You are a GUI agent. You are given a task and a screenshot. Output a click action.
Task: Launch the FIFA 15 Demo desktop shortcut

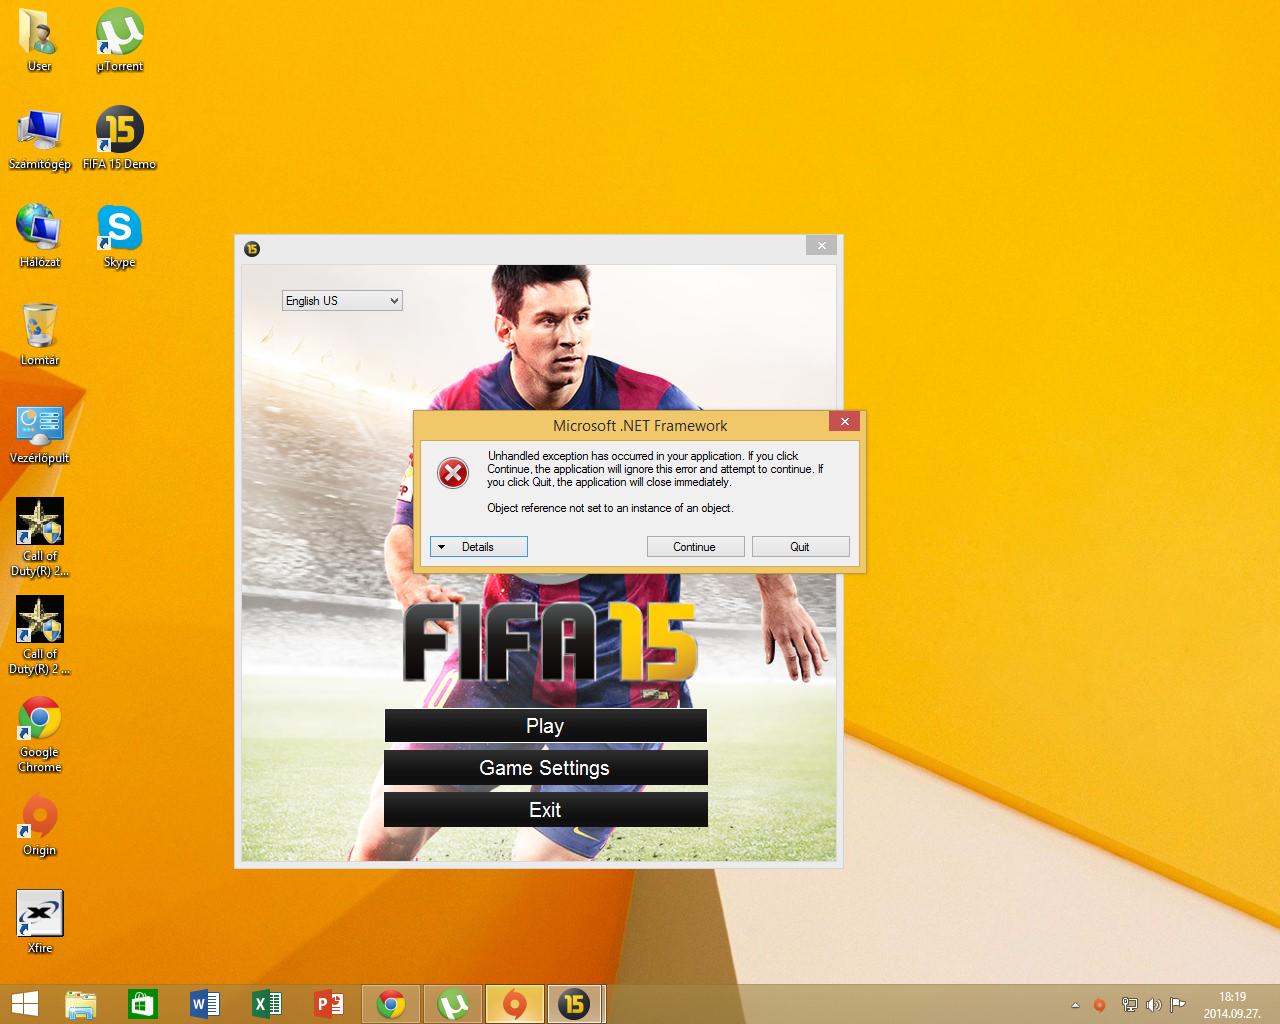click(119, 138)
